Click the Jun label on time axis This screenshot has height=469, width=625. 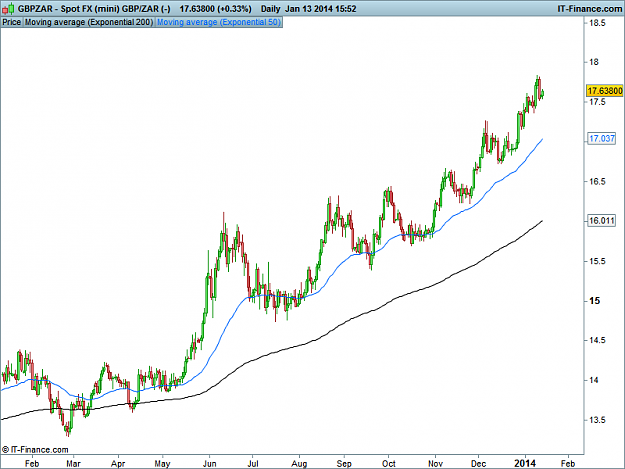coord(209,464)
